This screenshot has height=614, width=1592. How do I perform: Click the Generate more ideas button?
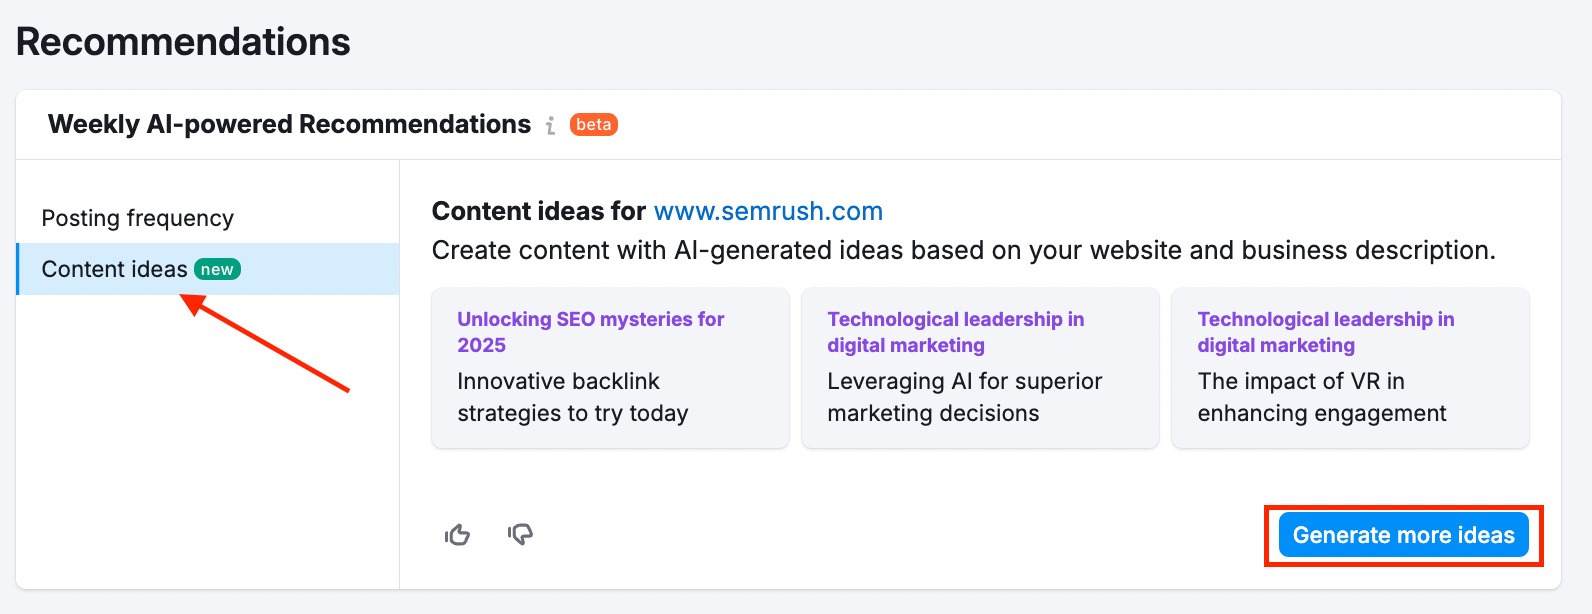point(1403,534)
